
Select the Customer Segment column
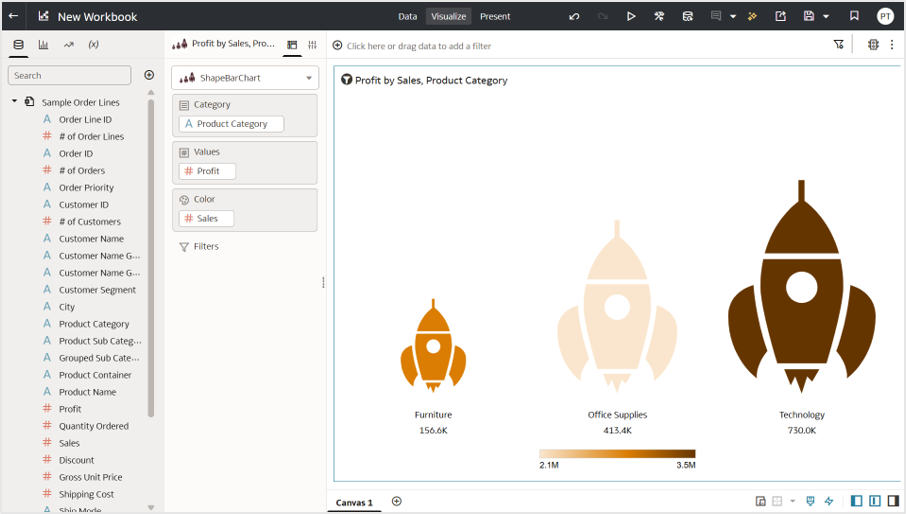[97, 290]
